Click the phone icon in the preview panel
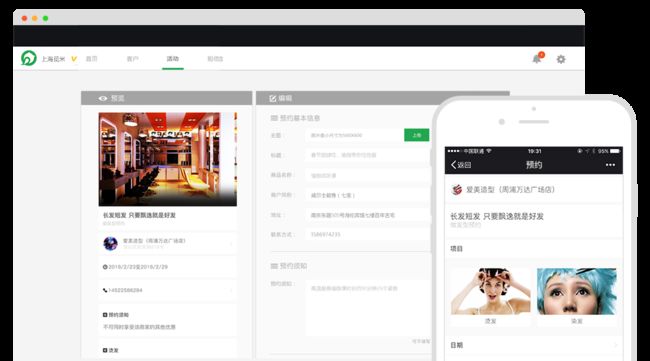650x361 pixels. tap(105, 290)
